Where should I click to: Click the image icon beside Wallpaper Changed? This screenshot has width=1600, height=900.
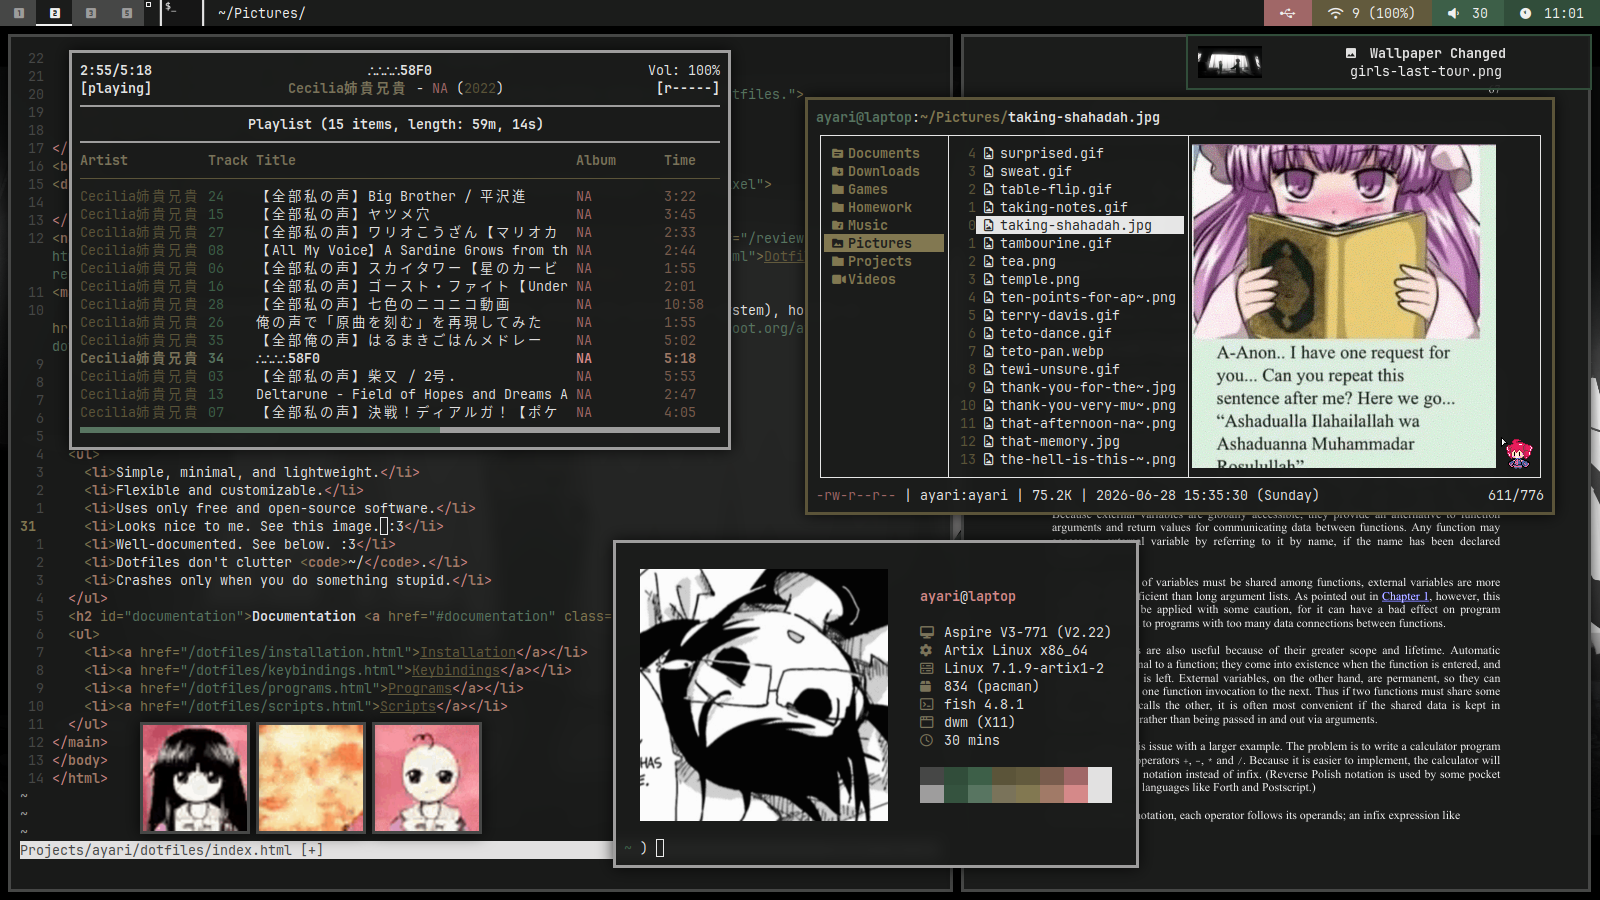[1351, 53]
